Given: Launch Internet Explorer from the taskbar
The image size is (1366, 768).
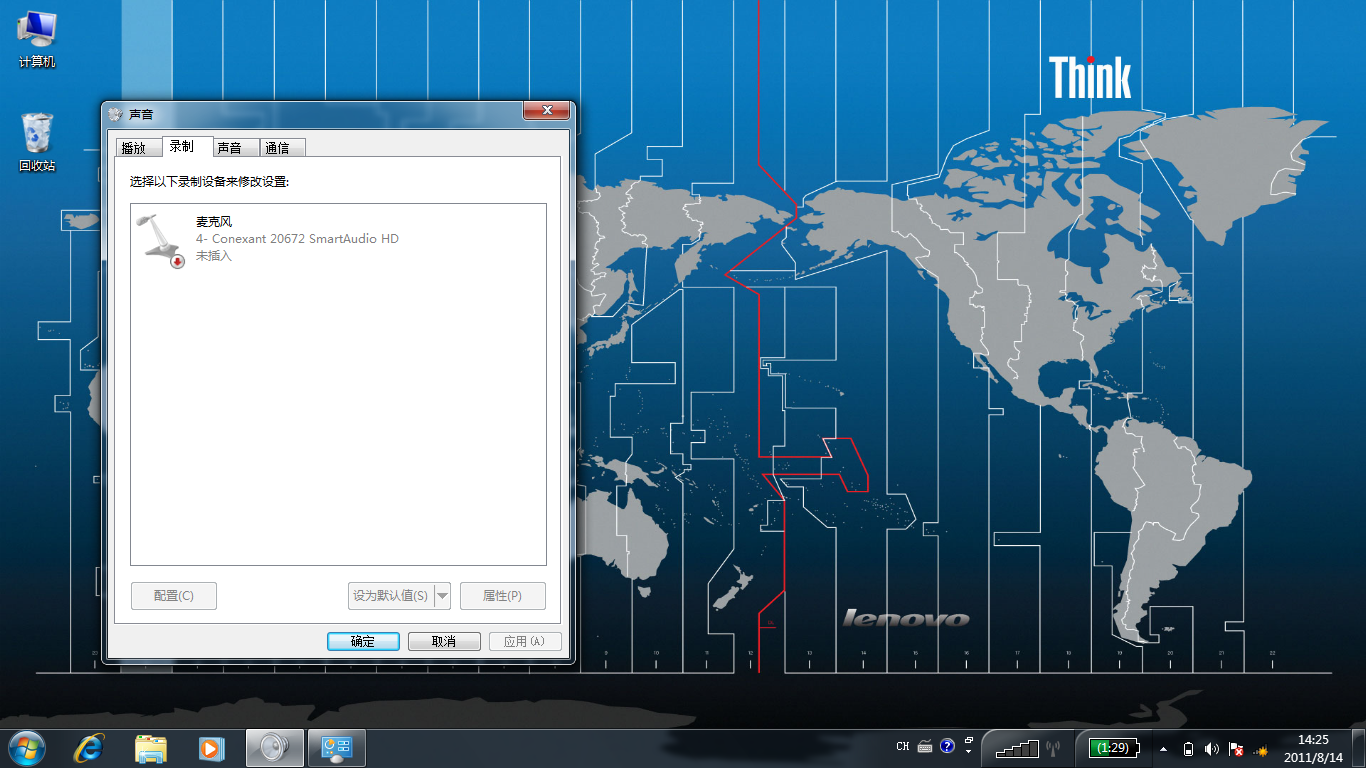Looking at the screenshot, I should (89, 747).
